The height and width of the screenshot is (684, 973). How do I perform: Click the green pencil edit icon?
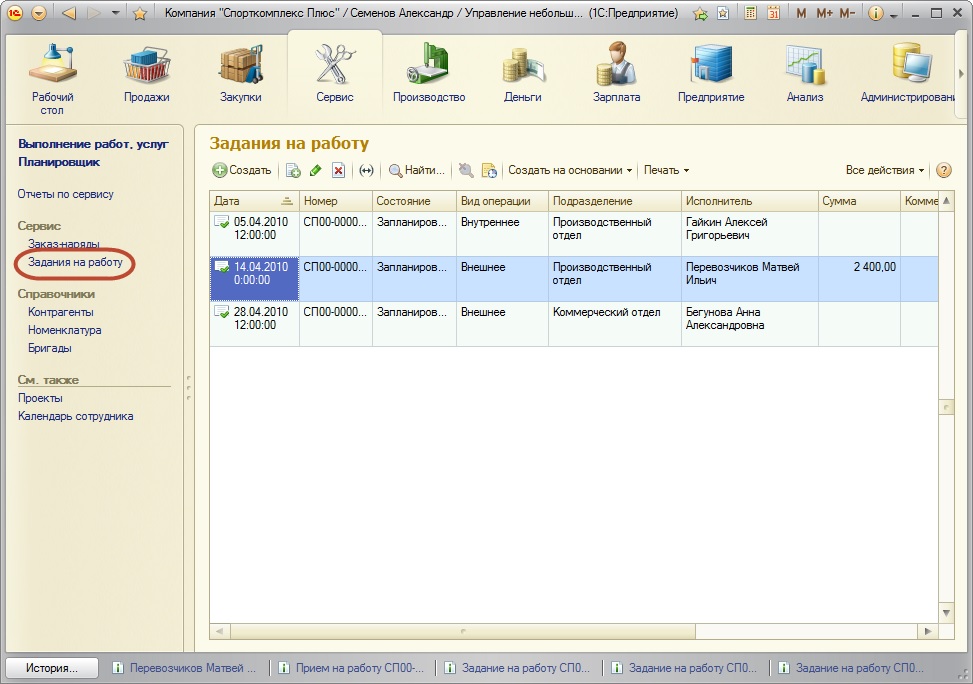[x=316, y=171]
